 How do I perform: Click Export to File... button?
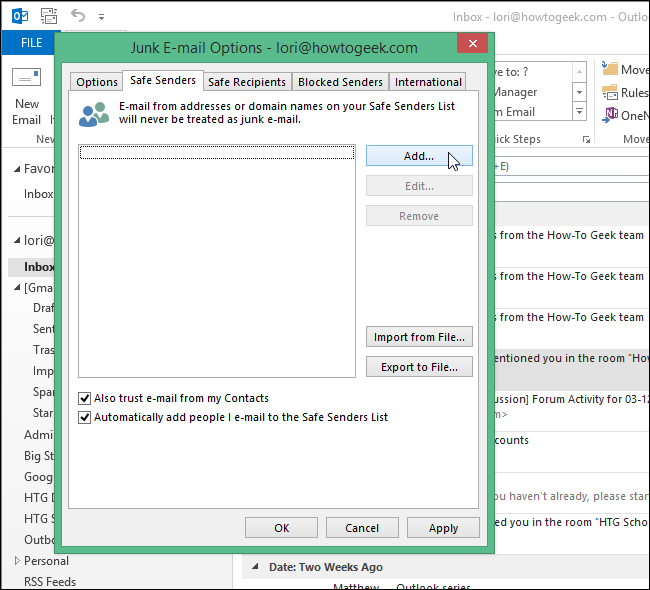click(x=419, y=367)
